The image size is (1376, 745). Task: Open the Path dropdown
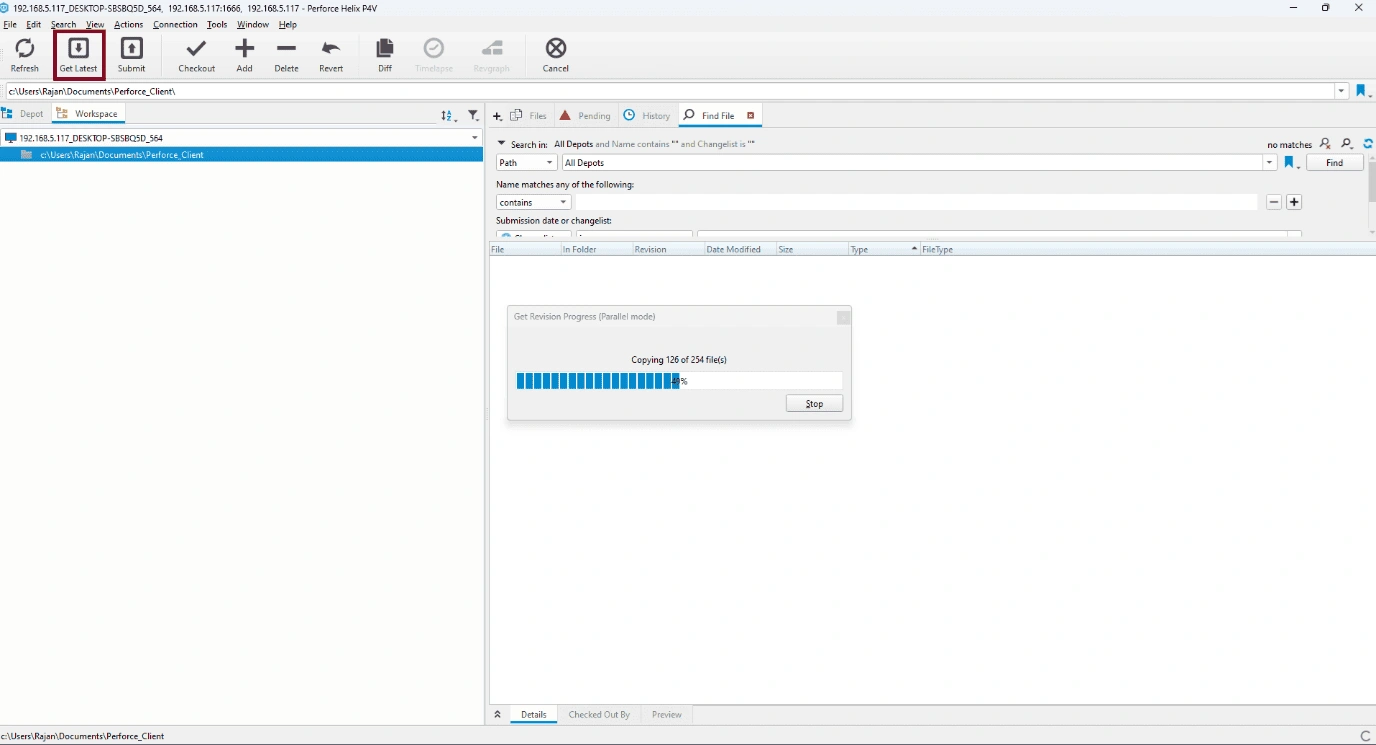coord(527,163)
